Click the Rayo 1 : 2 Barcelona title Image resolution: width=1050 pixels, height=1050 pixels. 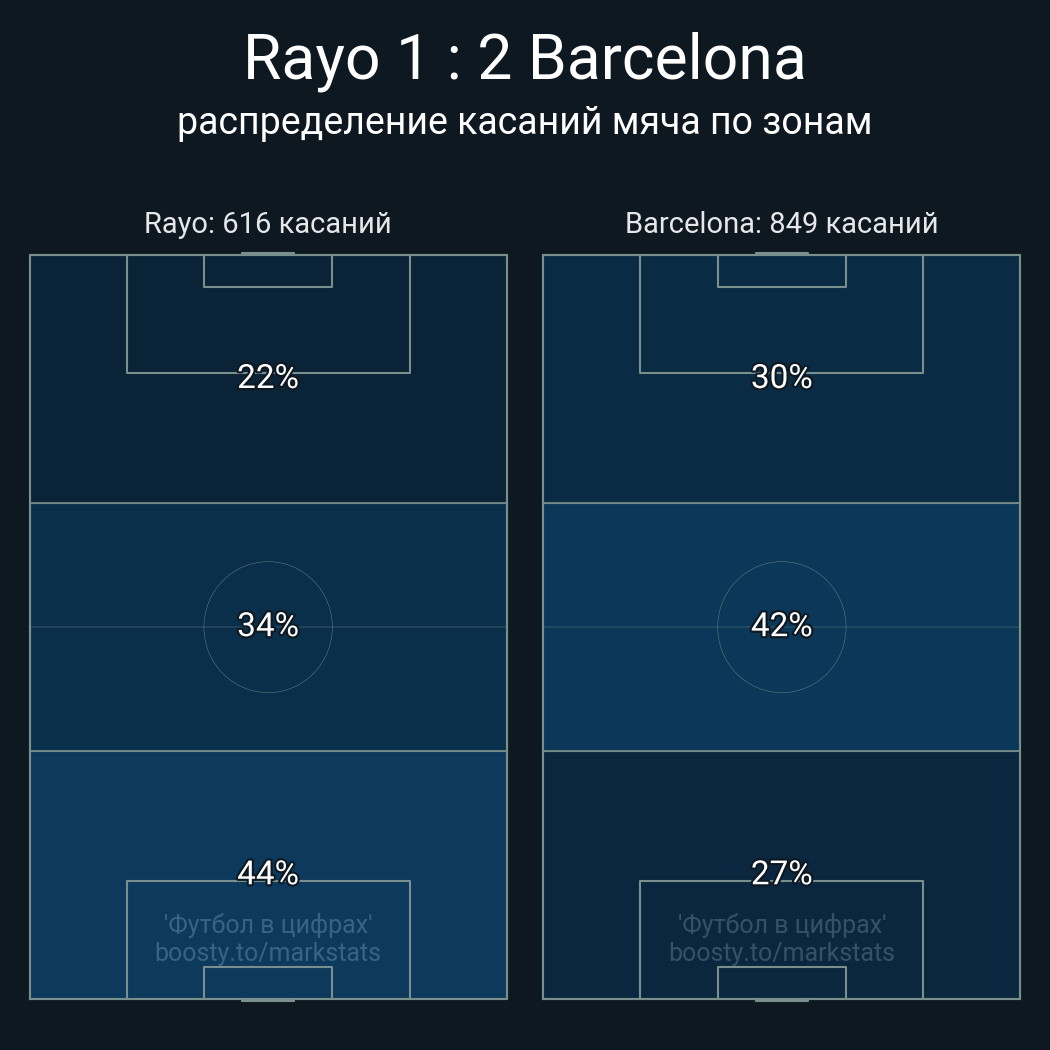524,58
